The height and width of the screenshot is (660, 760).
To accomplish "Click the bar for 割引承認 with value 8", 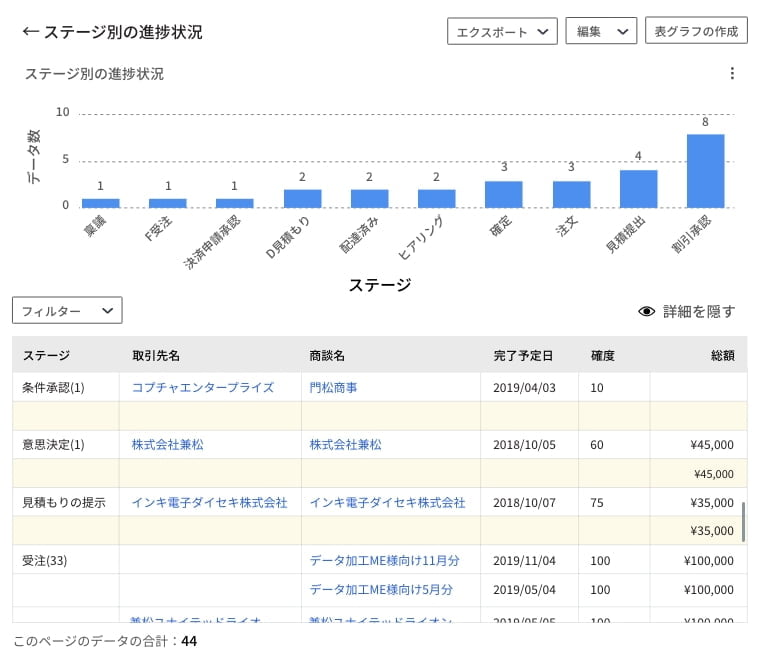I will pyautogui.click(x=705, y=171).
